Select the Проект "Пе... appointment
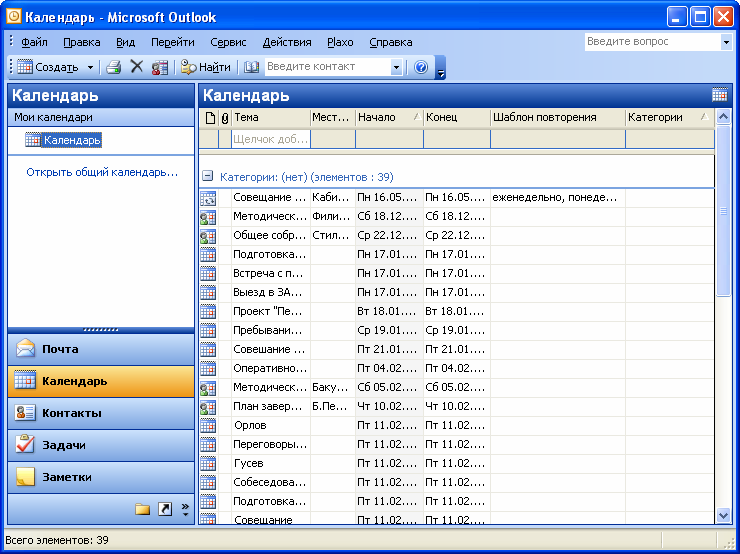The width and height of the screenshot is (740, 554). [x=456, y=311]
